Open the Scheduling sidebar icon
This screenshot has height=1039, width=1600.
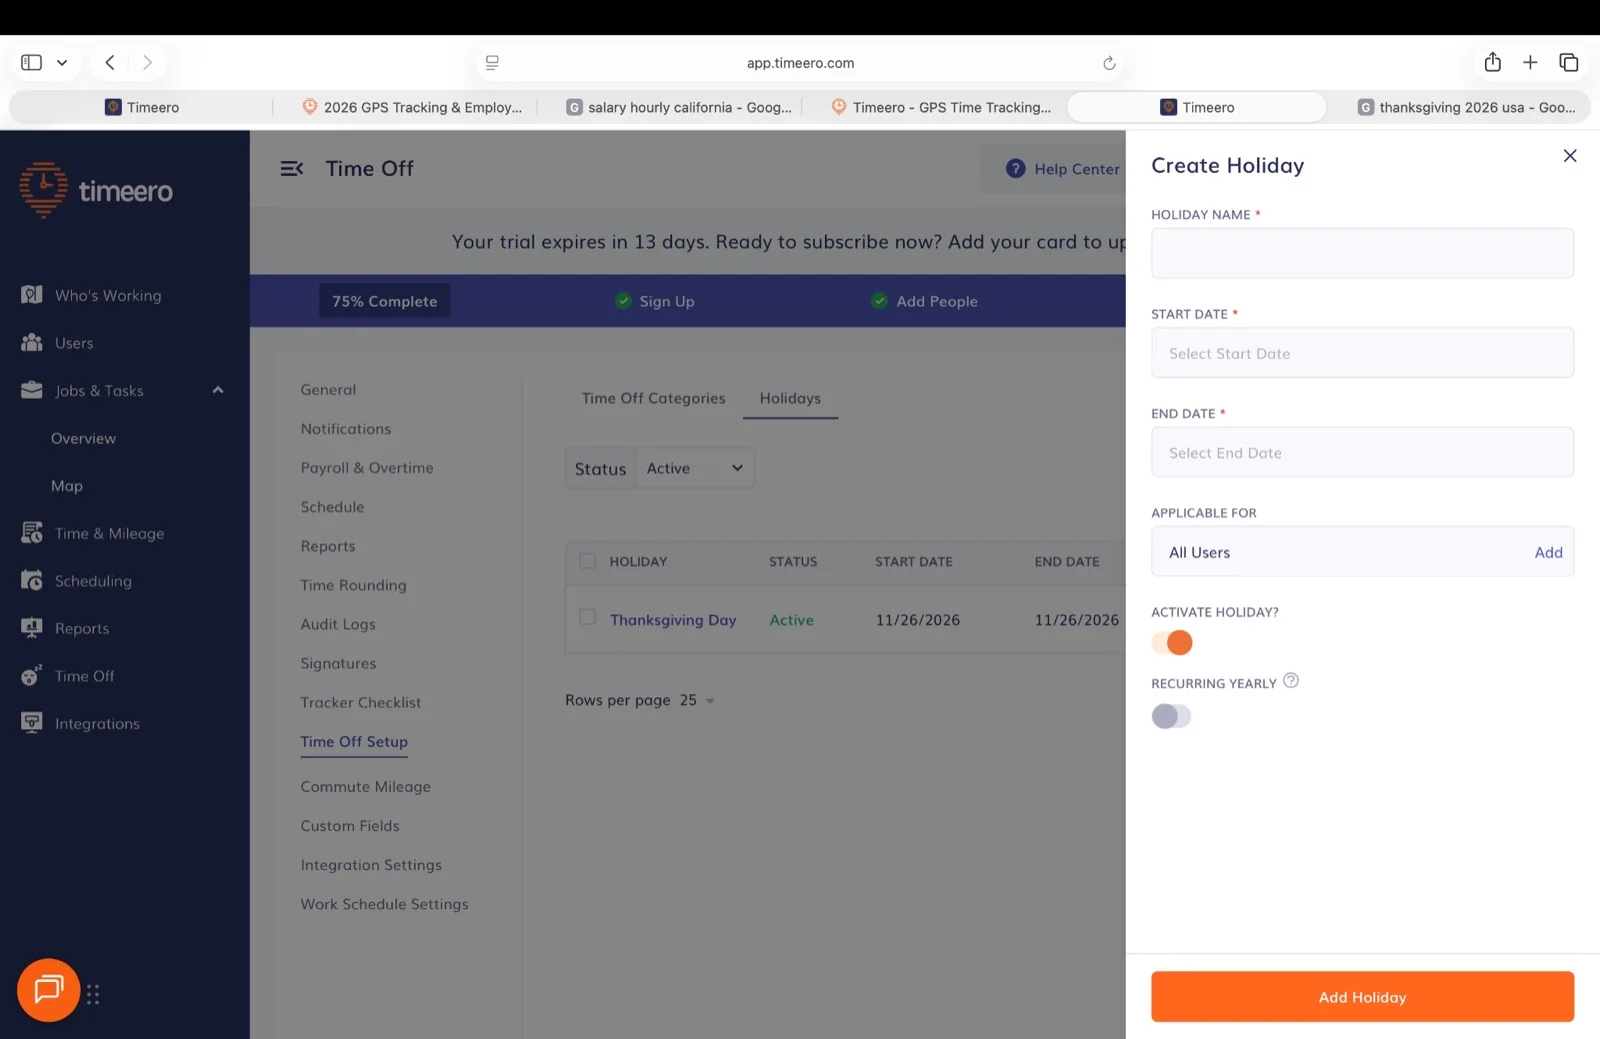pos(32,580)
